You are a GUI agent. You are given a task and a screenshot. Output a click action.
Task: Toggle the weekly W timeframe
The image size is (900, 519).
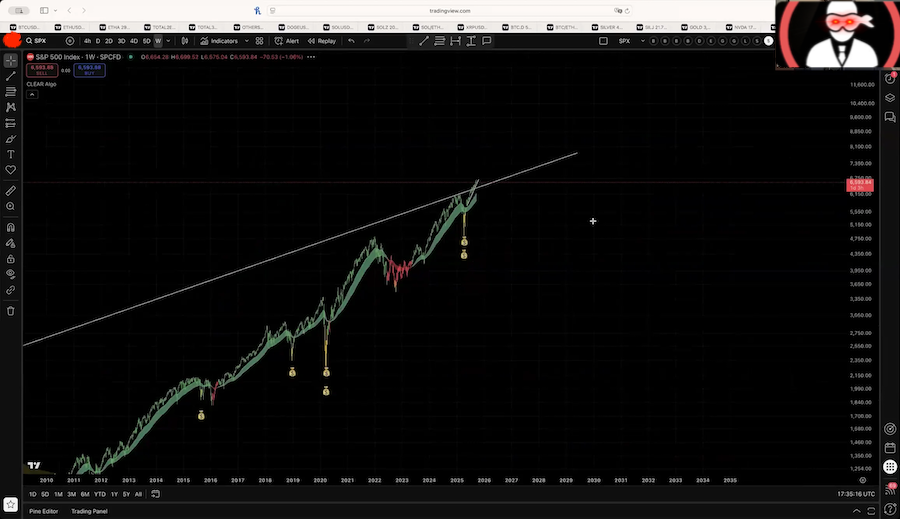point(158,41)
